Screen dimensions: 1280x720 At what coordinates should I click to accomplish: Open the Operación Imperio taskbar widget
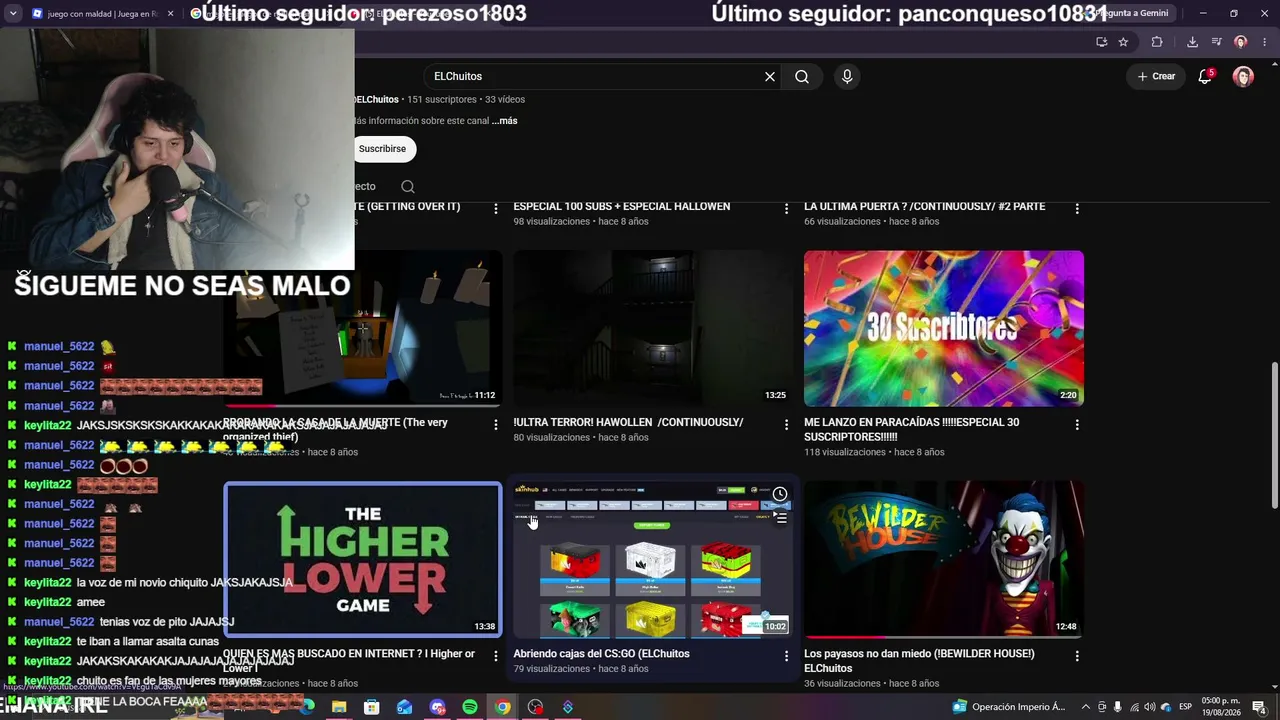tap(1009, 707)
